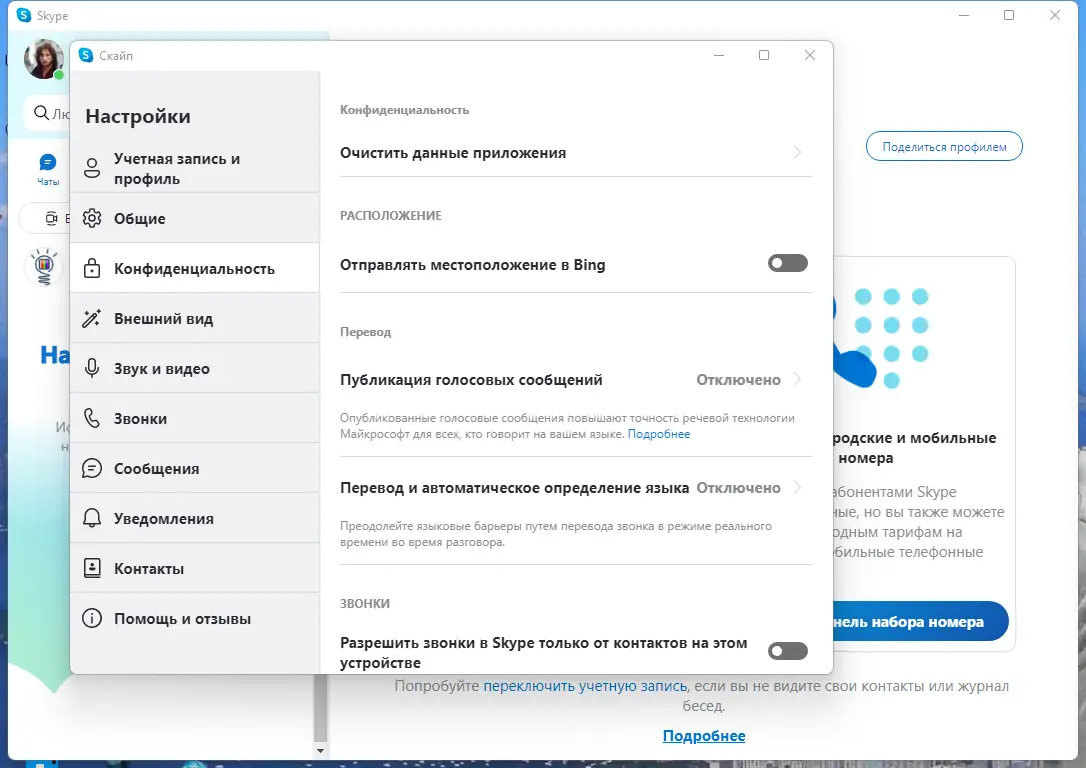Click the profile avatar in top left
The width and height of the screenshot is (1086, 768).
(43, 59)
